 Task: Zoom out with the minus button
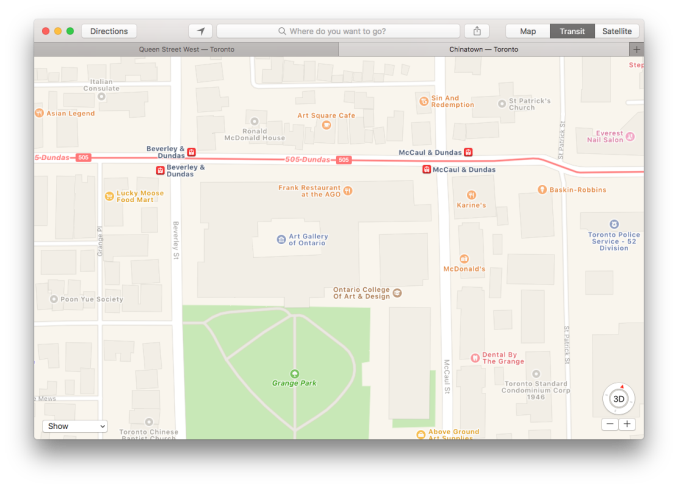(x=610, y=424)
